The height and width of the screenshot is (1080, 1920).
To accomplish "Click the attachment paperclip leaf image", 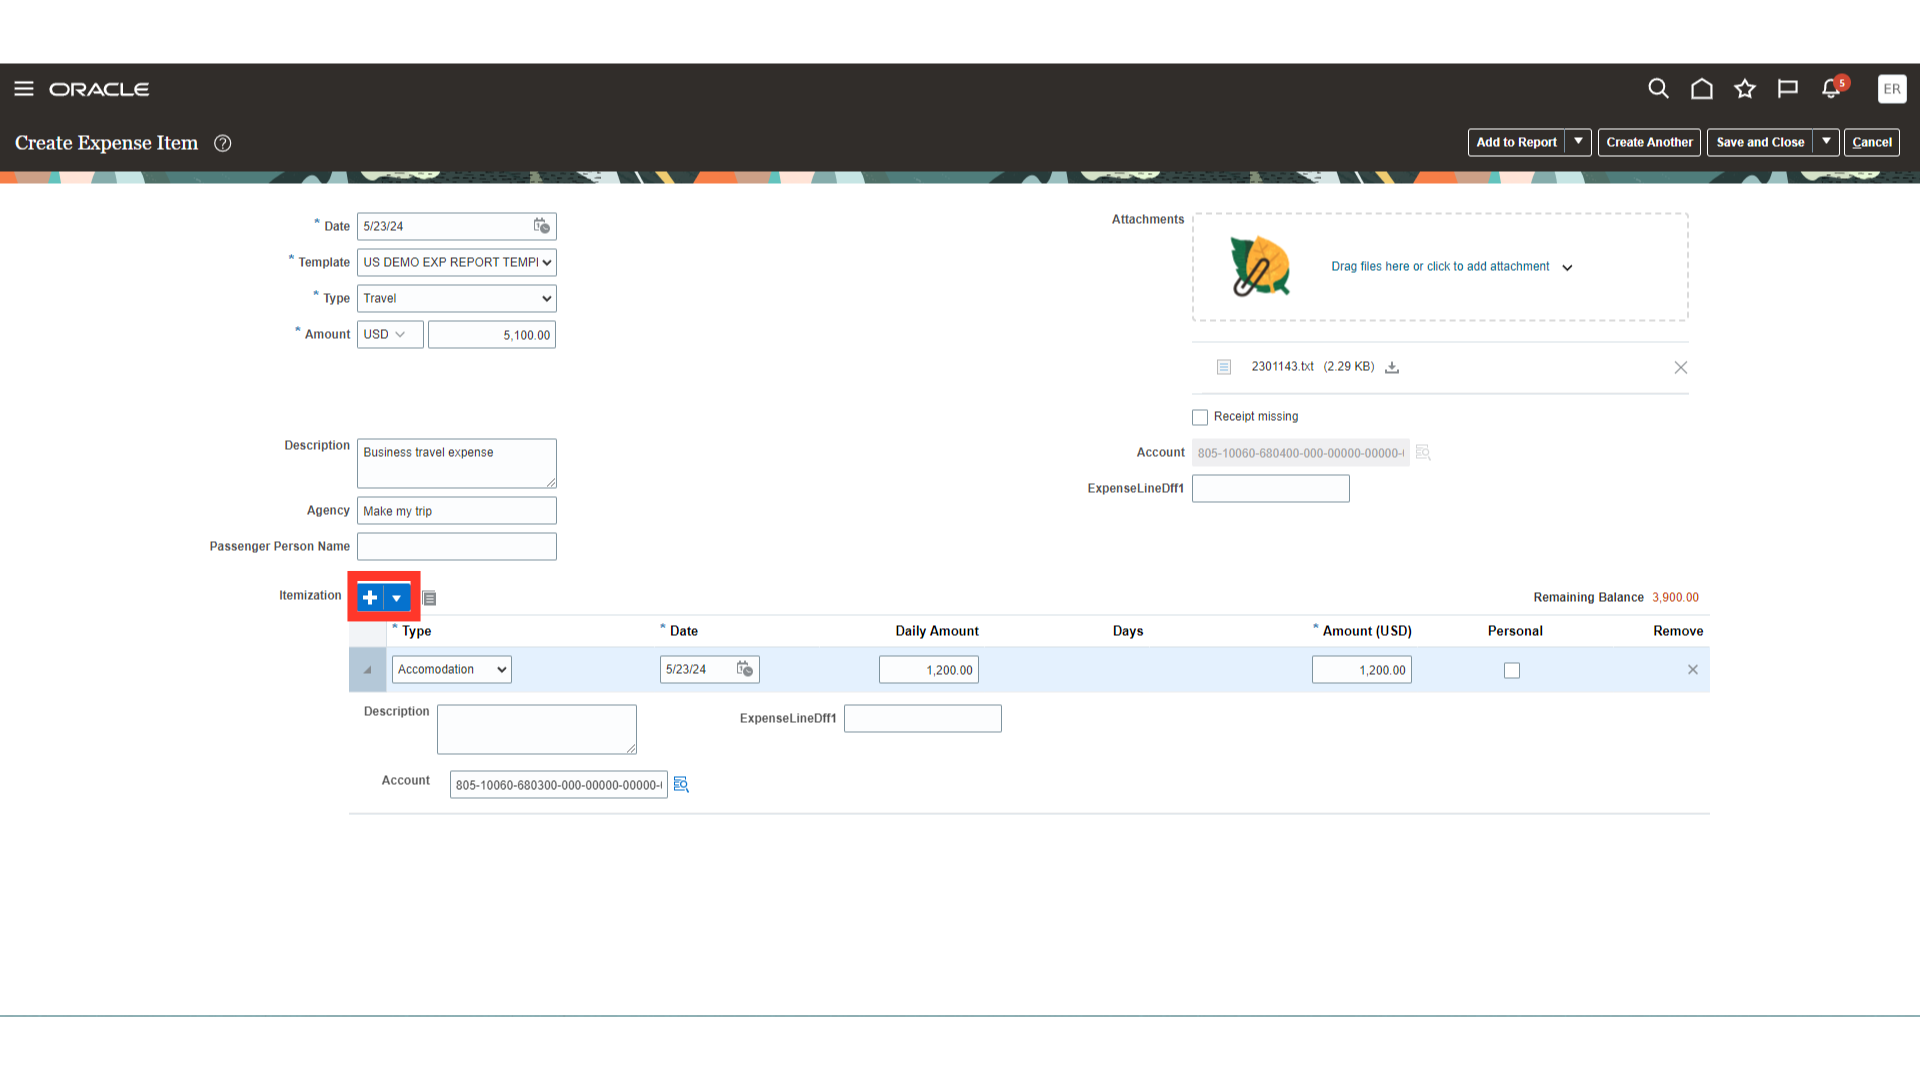I will click(x=1260, y=267).
